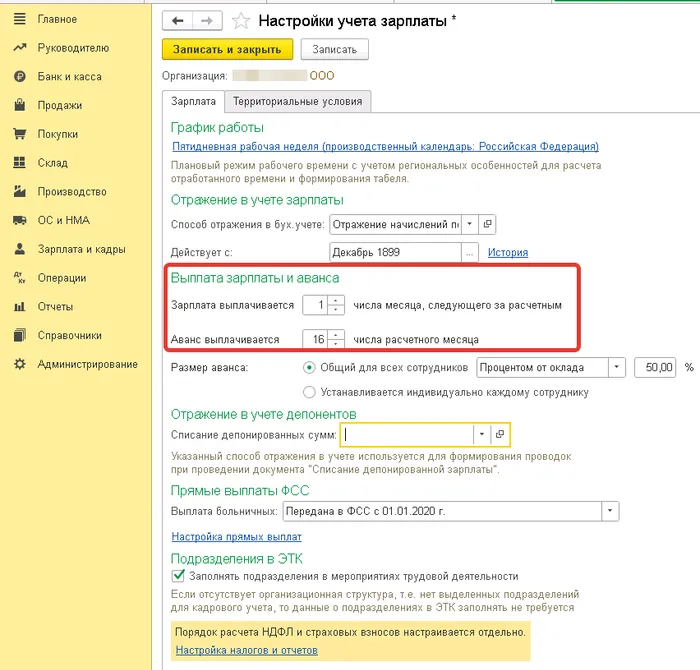Click the Декабрь 1899 date field
700x670 pixels.
point(396,253)
